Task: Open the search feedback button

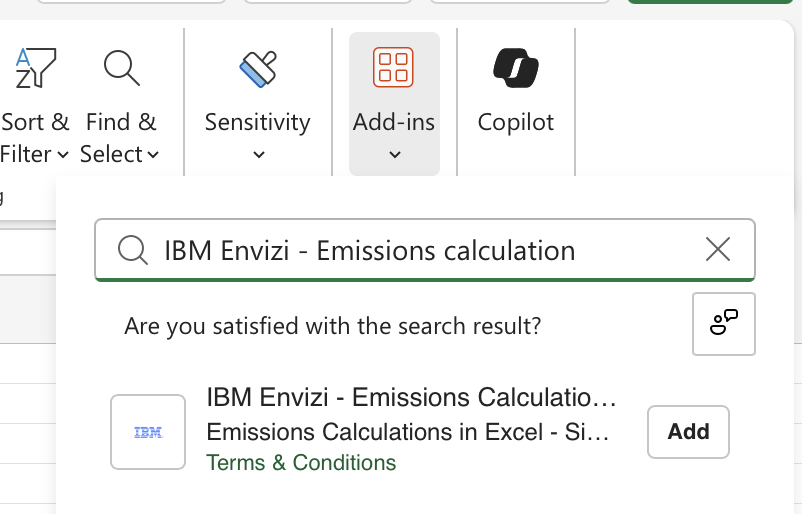Action: coord(723,323)
